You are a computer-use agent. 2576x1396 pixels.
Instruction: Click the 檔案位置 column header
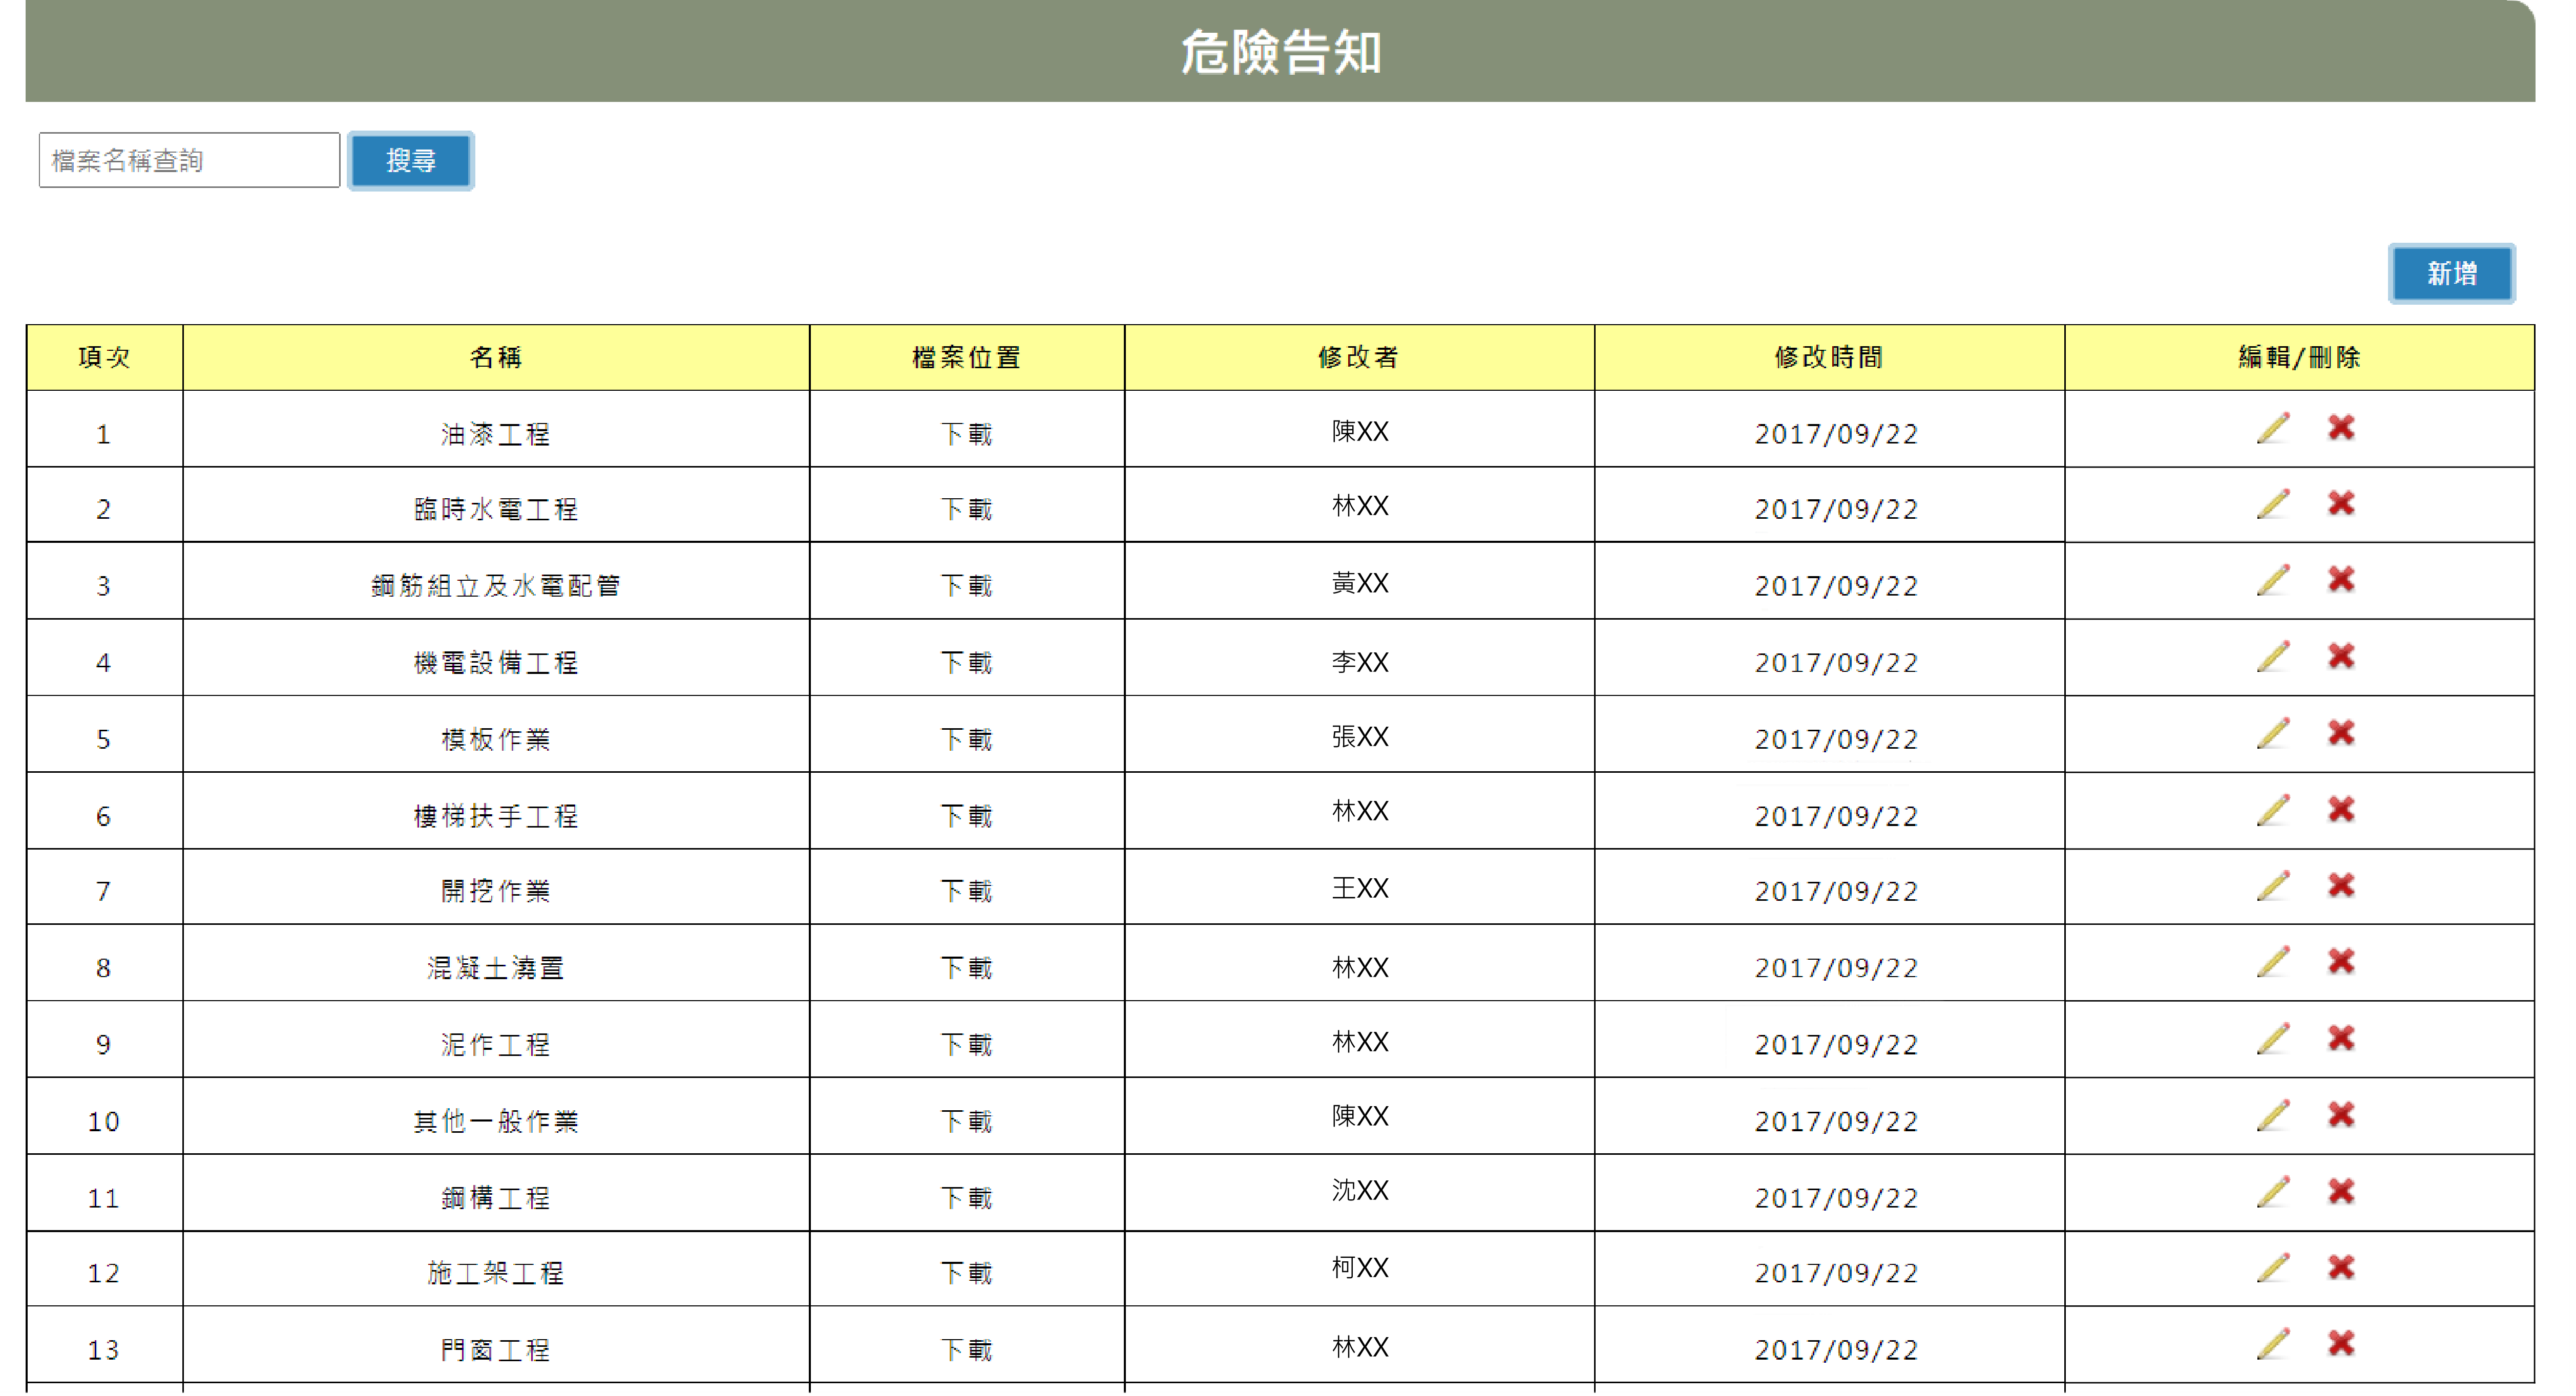coord(966,357)
